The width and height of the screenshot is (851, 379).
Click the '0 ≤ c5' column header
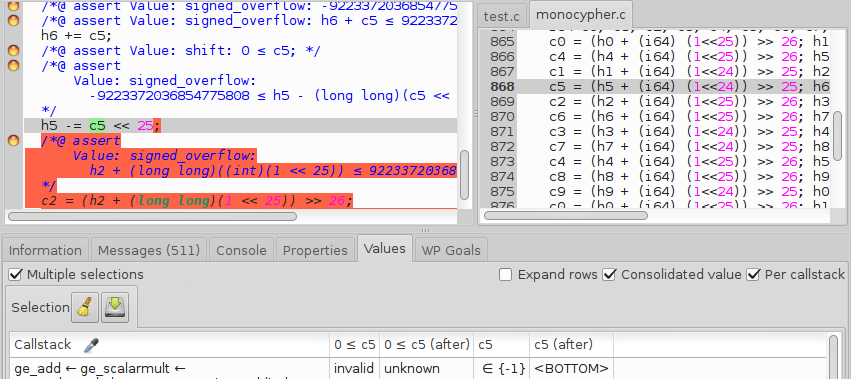click(354, 345)
